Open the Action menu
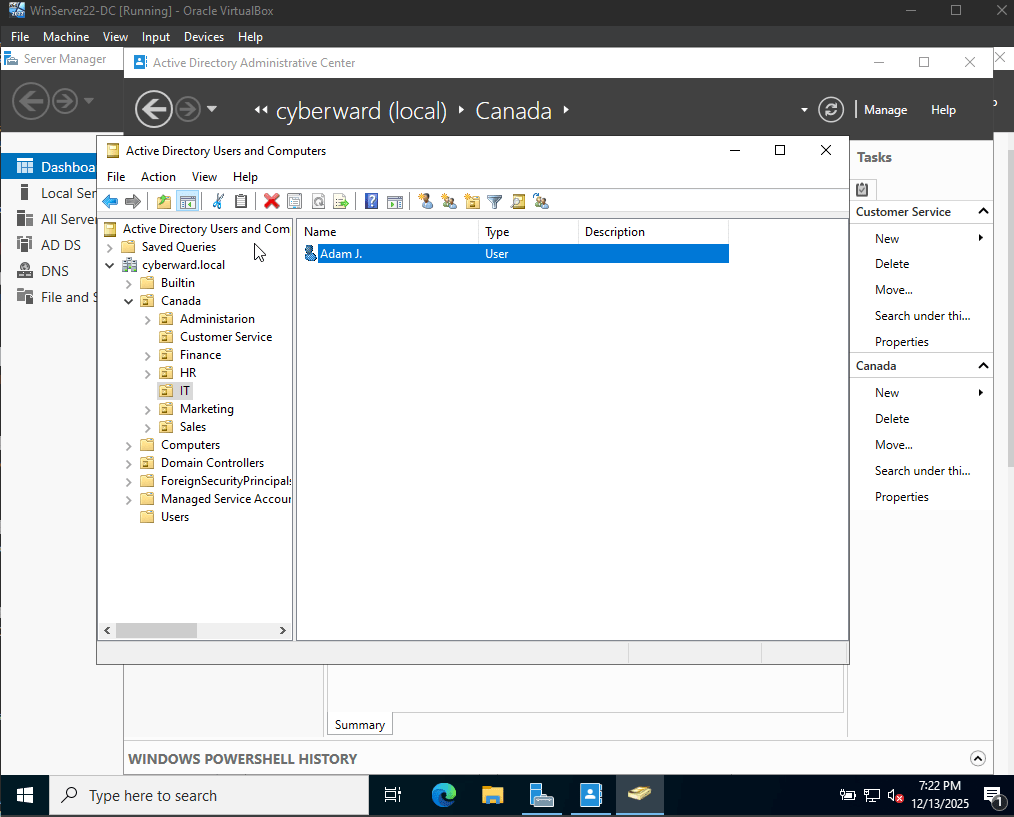Screen dimensions: 1014x817 click(158, 177)
